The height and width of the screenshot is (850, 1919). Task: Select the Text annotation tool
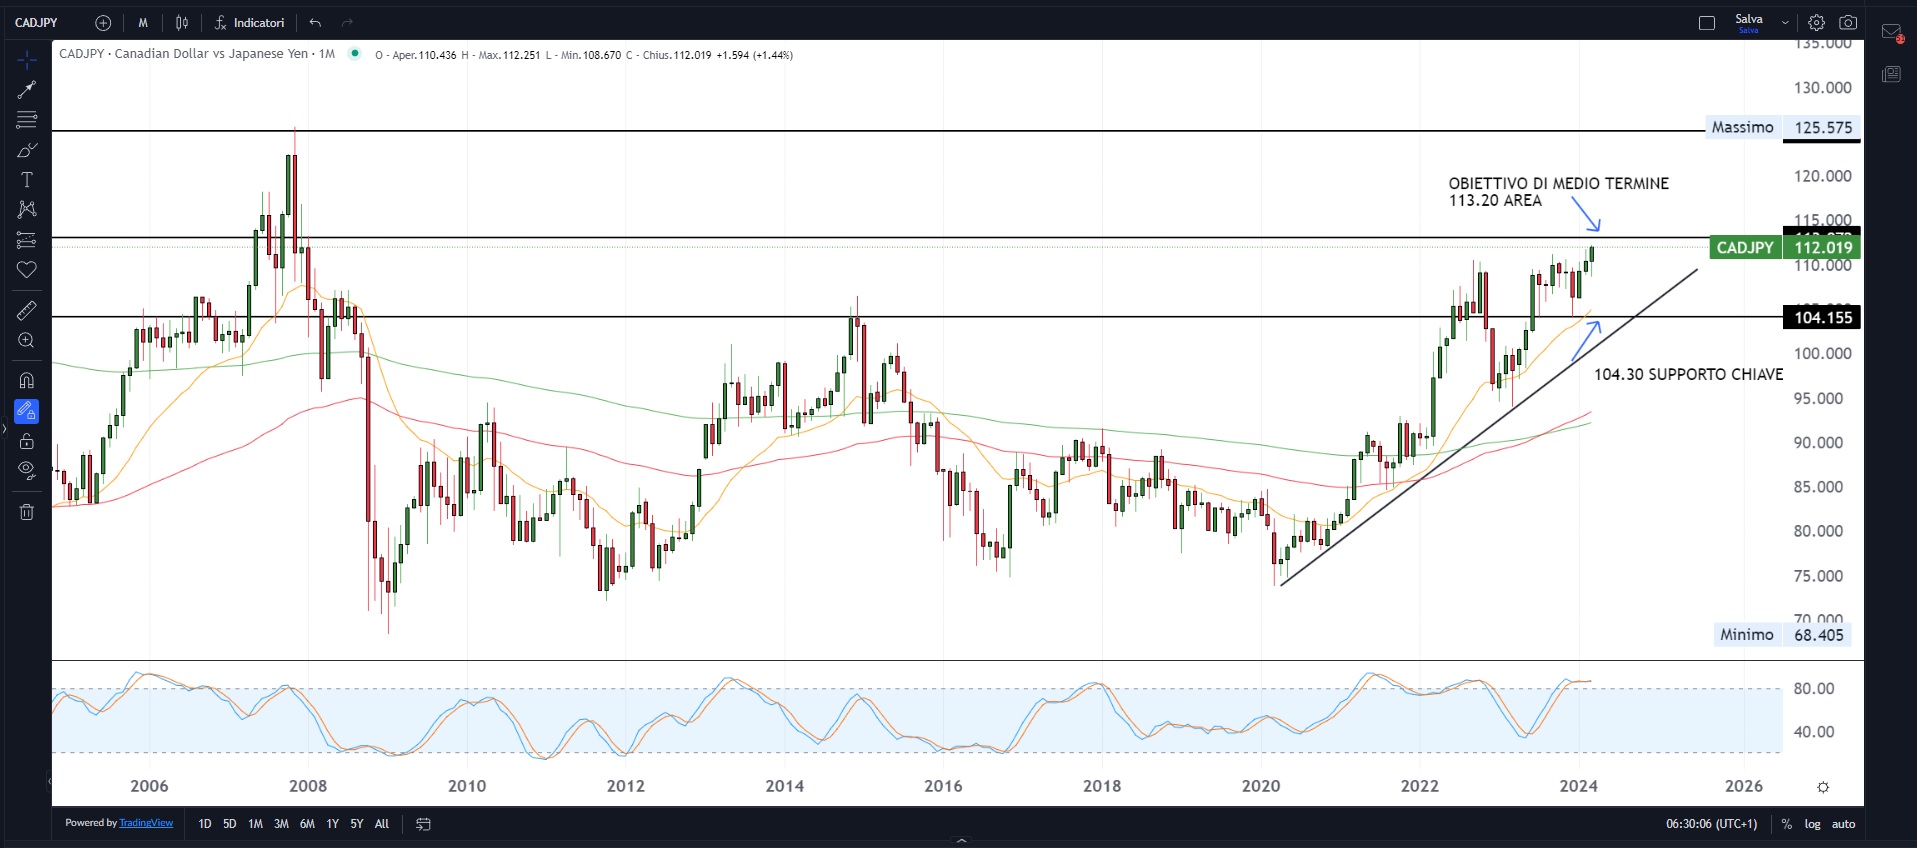click(27, 180)
